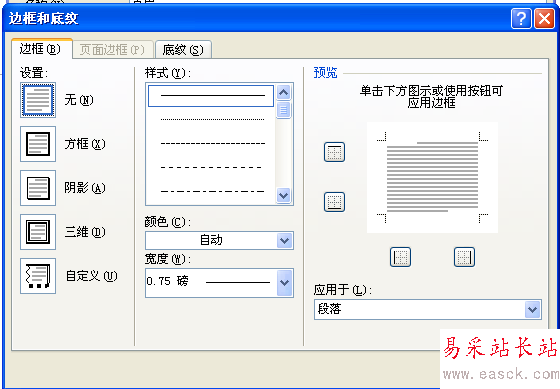The width and height of the screenshot is (560, 389).
Task: Click the 方框 label text
Action: pyautogui.click(x=85, y=144)
